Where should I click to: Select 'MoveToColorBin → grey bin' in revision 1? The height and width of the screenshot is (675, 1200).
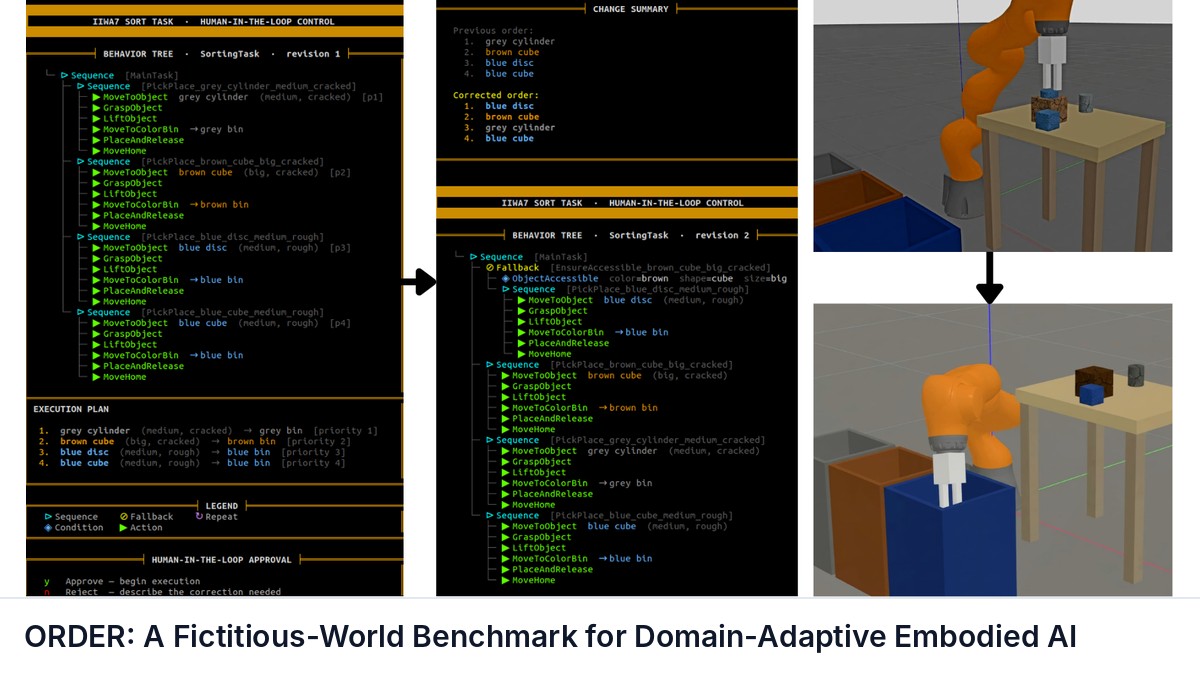click(x=168, y=129)
